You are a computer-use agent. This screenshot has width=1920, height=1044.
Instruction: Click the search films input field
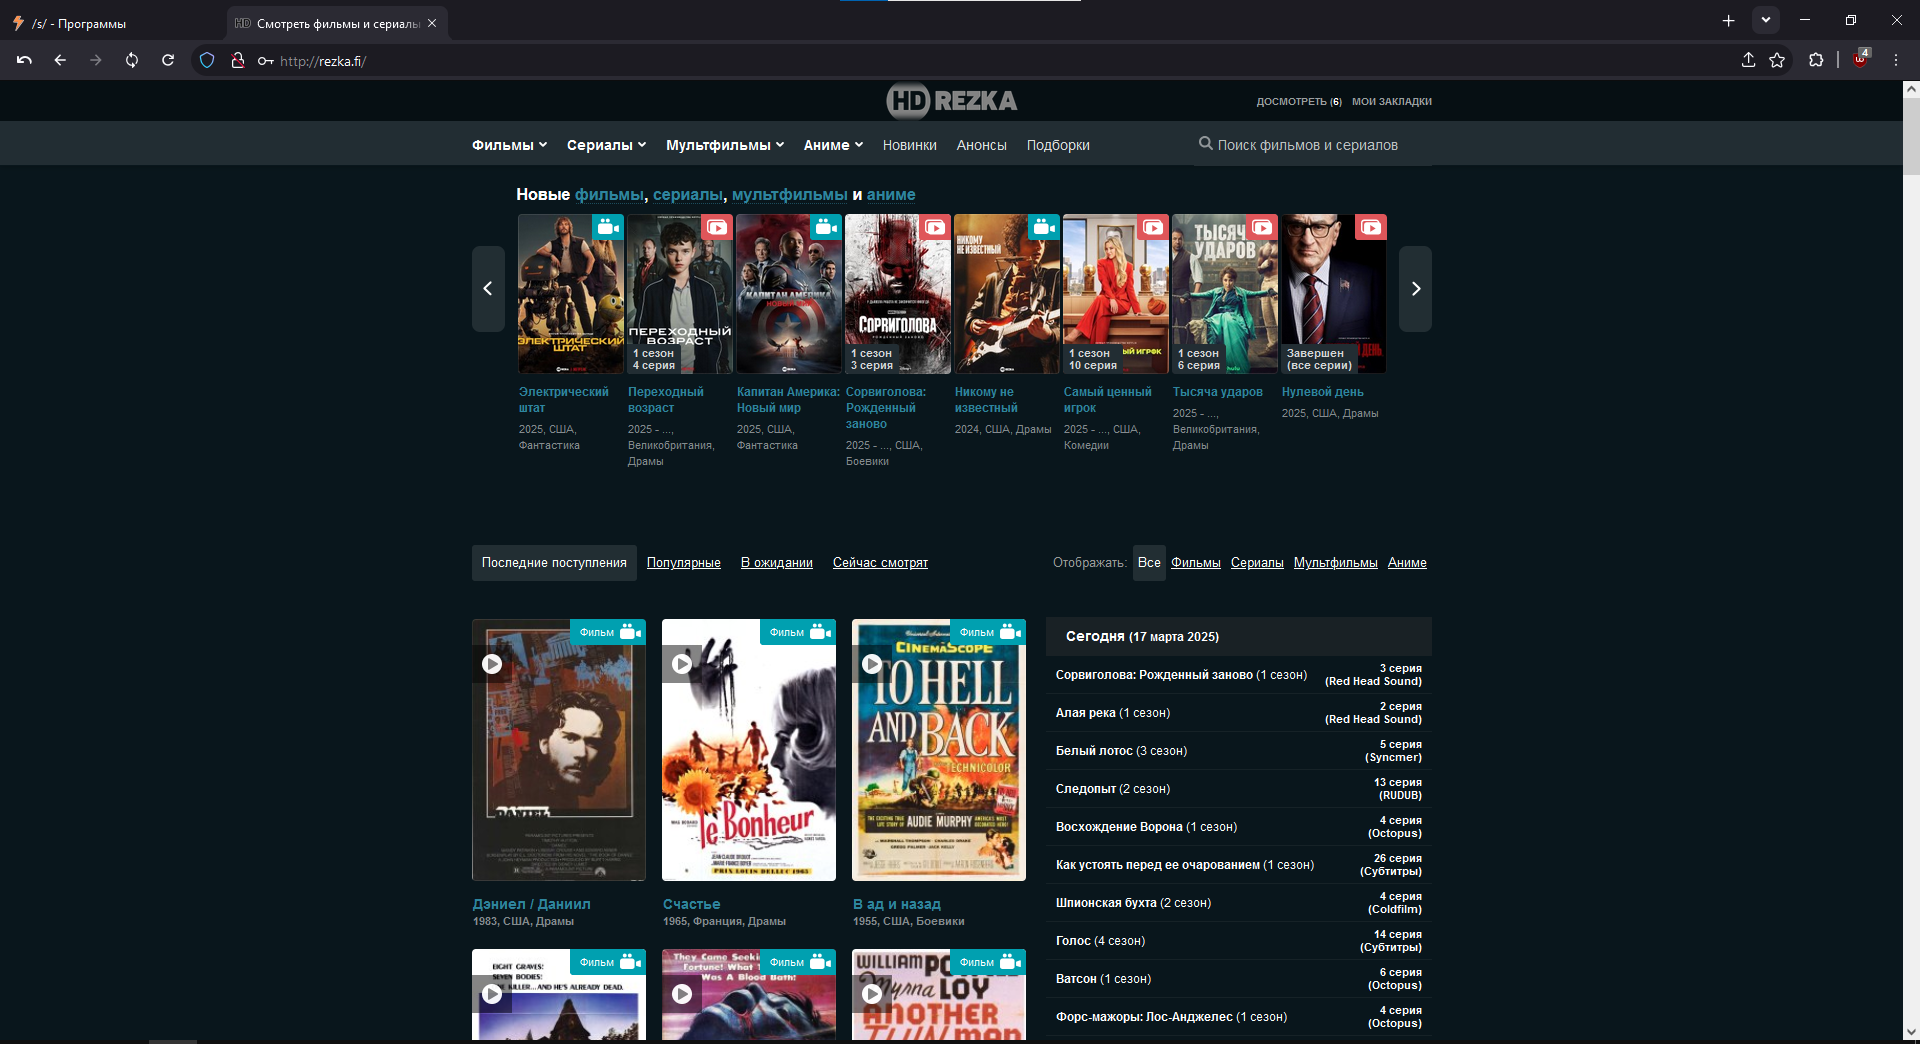coord(1314,145)
